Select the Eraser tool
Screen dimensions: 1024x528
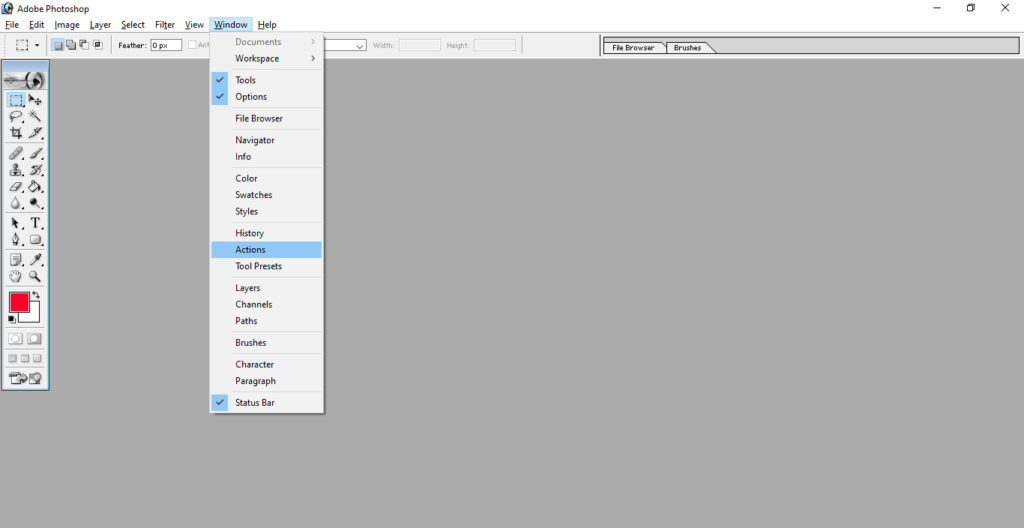click(x=16, y=186)
